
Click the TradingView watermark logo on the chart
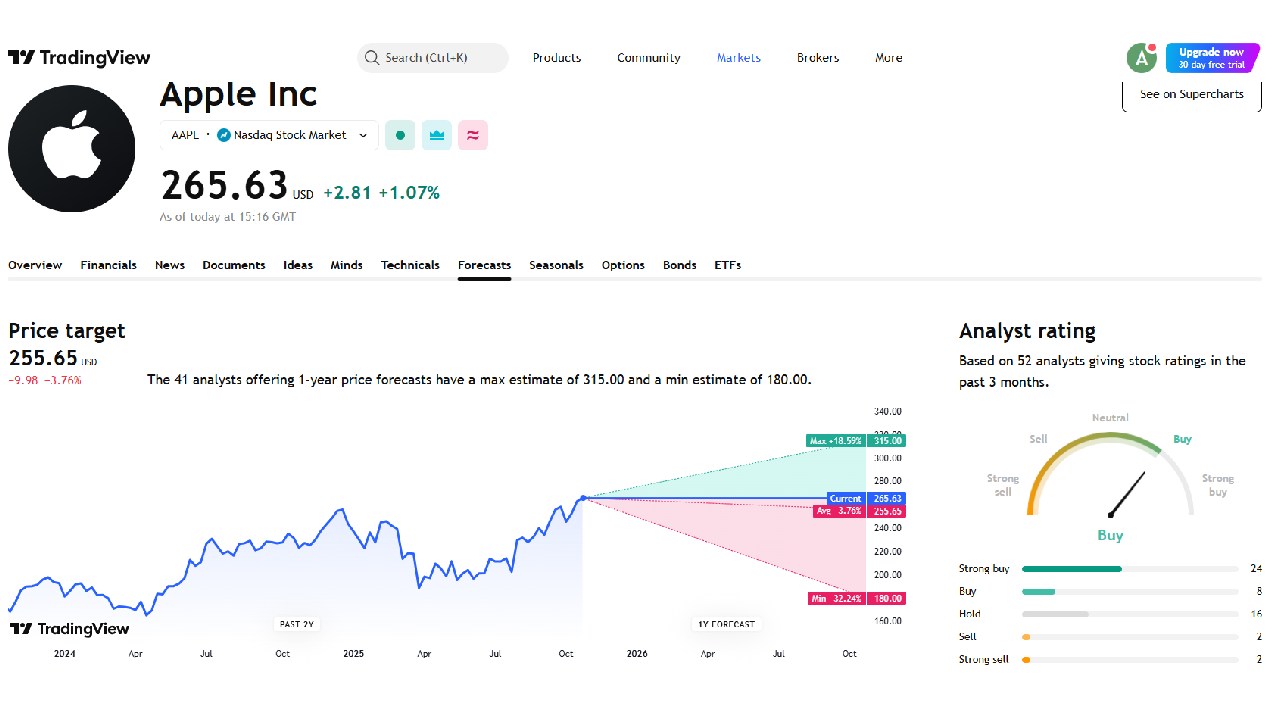(x=69, y=629)
